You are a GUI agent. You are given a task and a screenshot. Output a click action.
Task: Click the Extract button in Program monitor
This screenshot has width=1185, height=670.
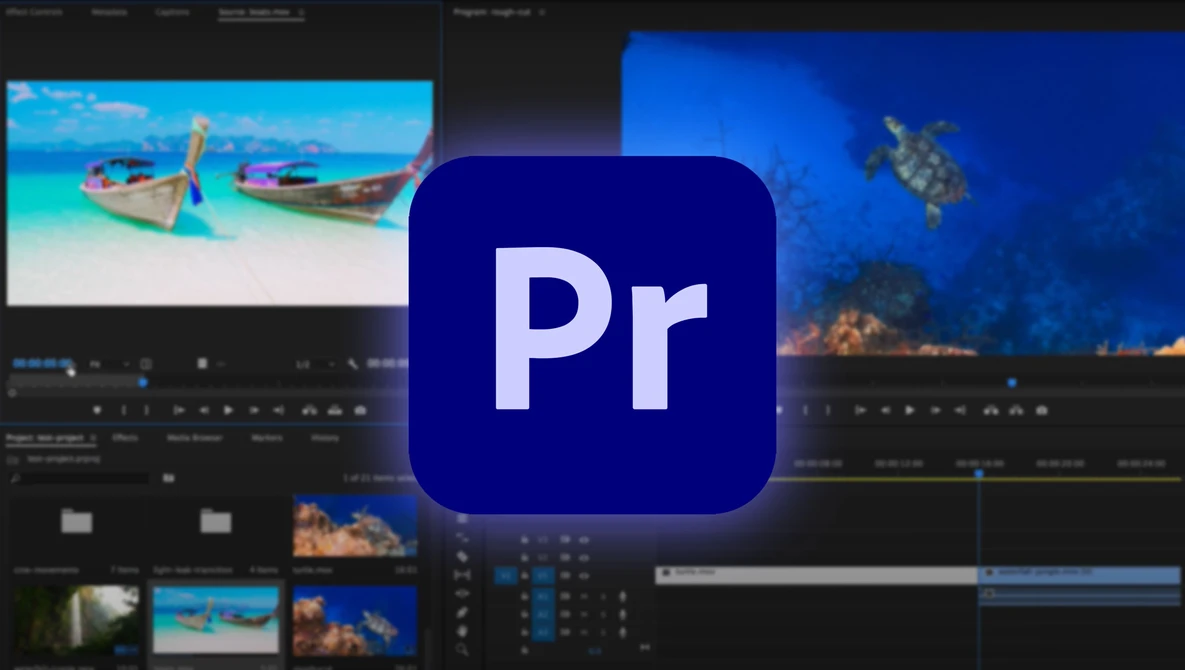[1016, 410]
